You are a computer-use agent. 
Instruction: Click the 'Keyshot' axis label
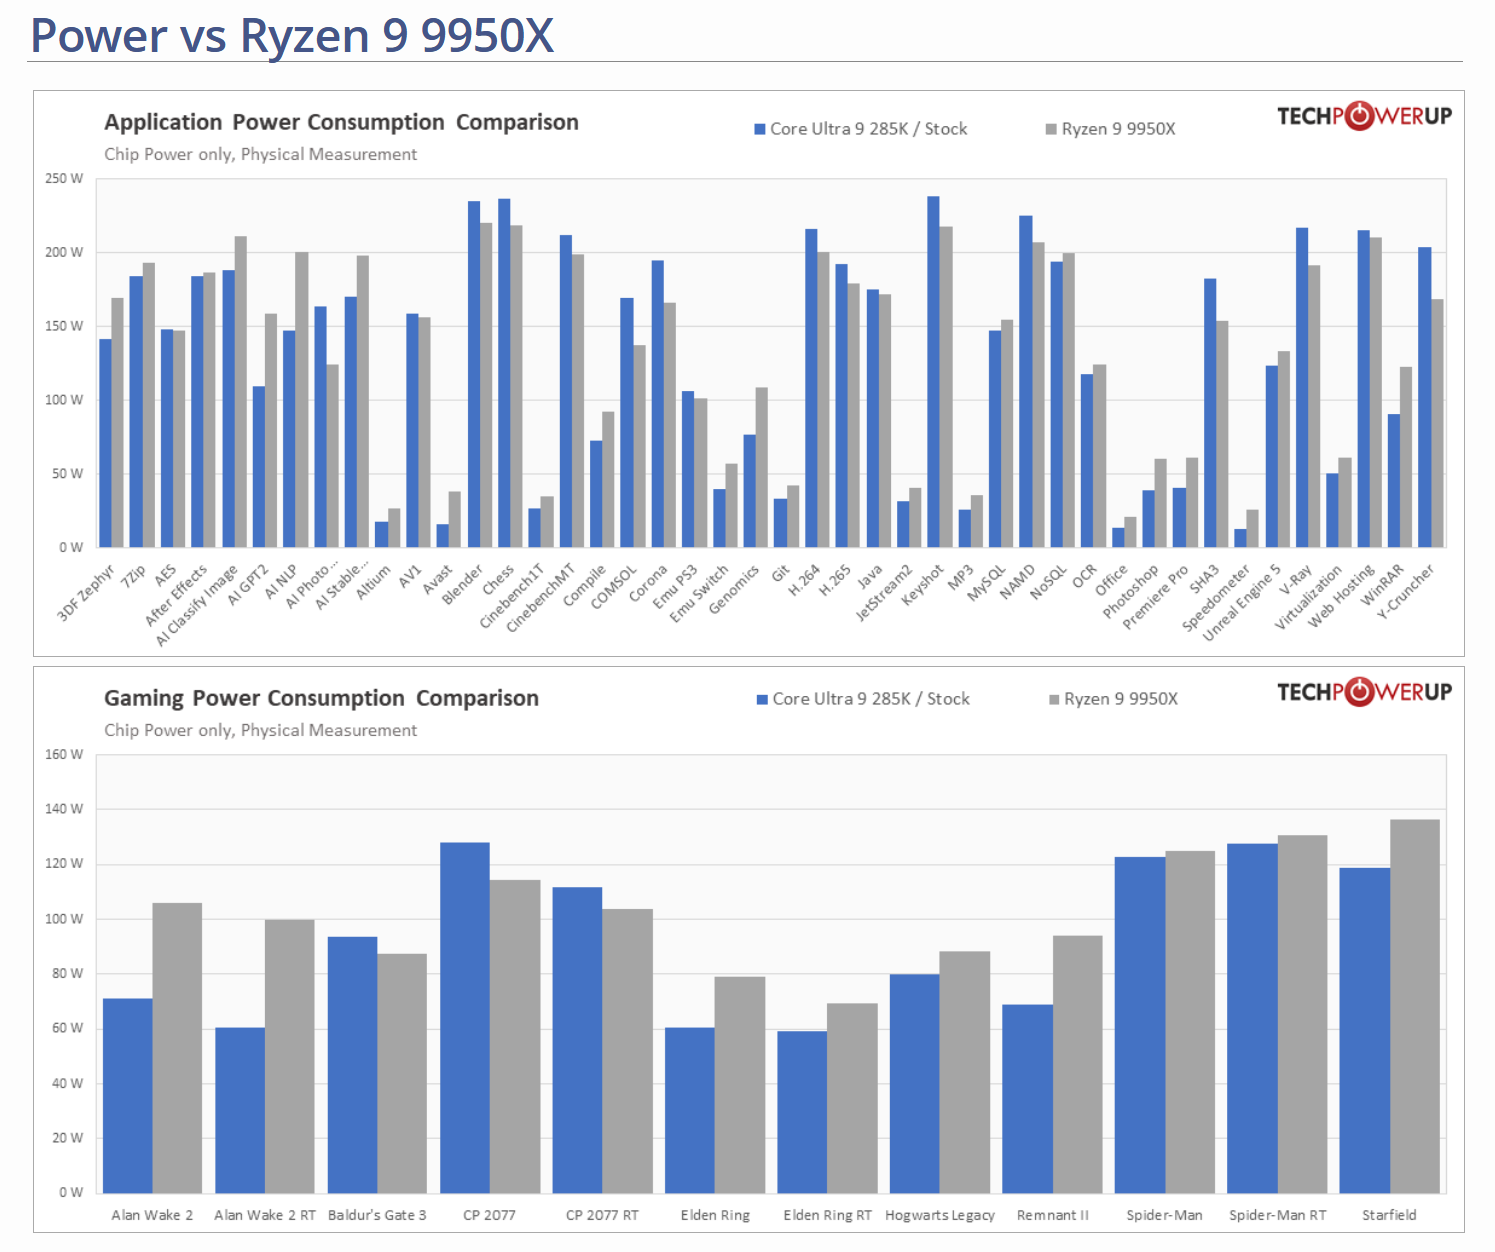[922, 585]
